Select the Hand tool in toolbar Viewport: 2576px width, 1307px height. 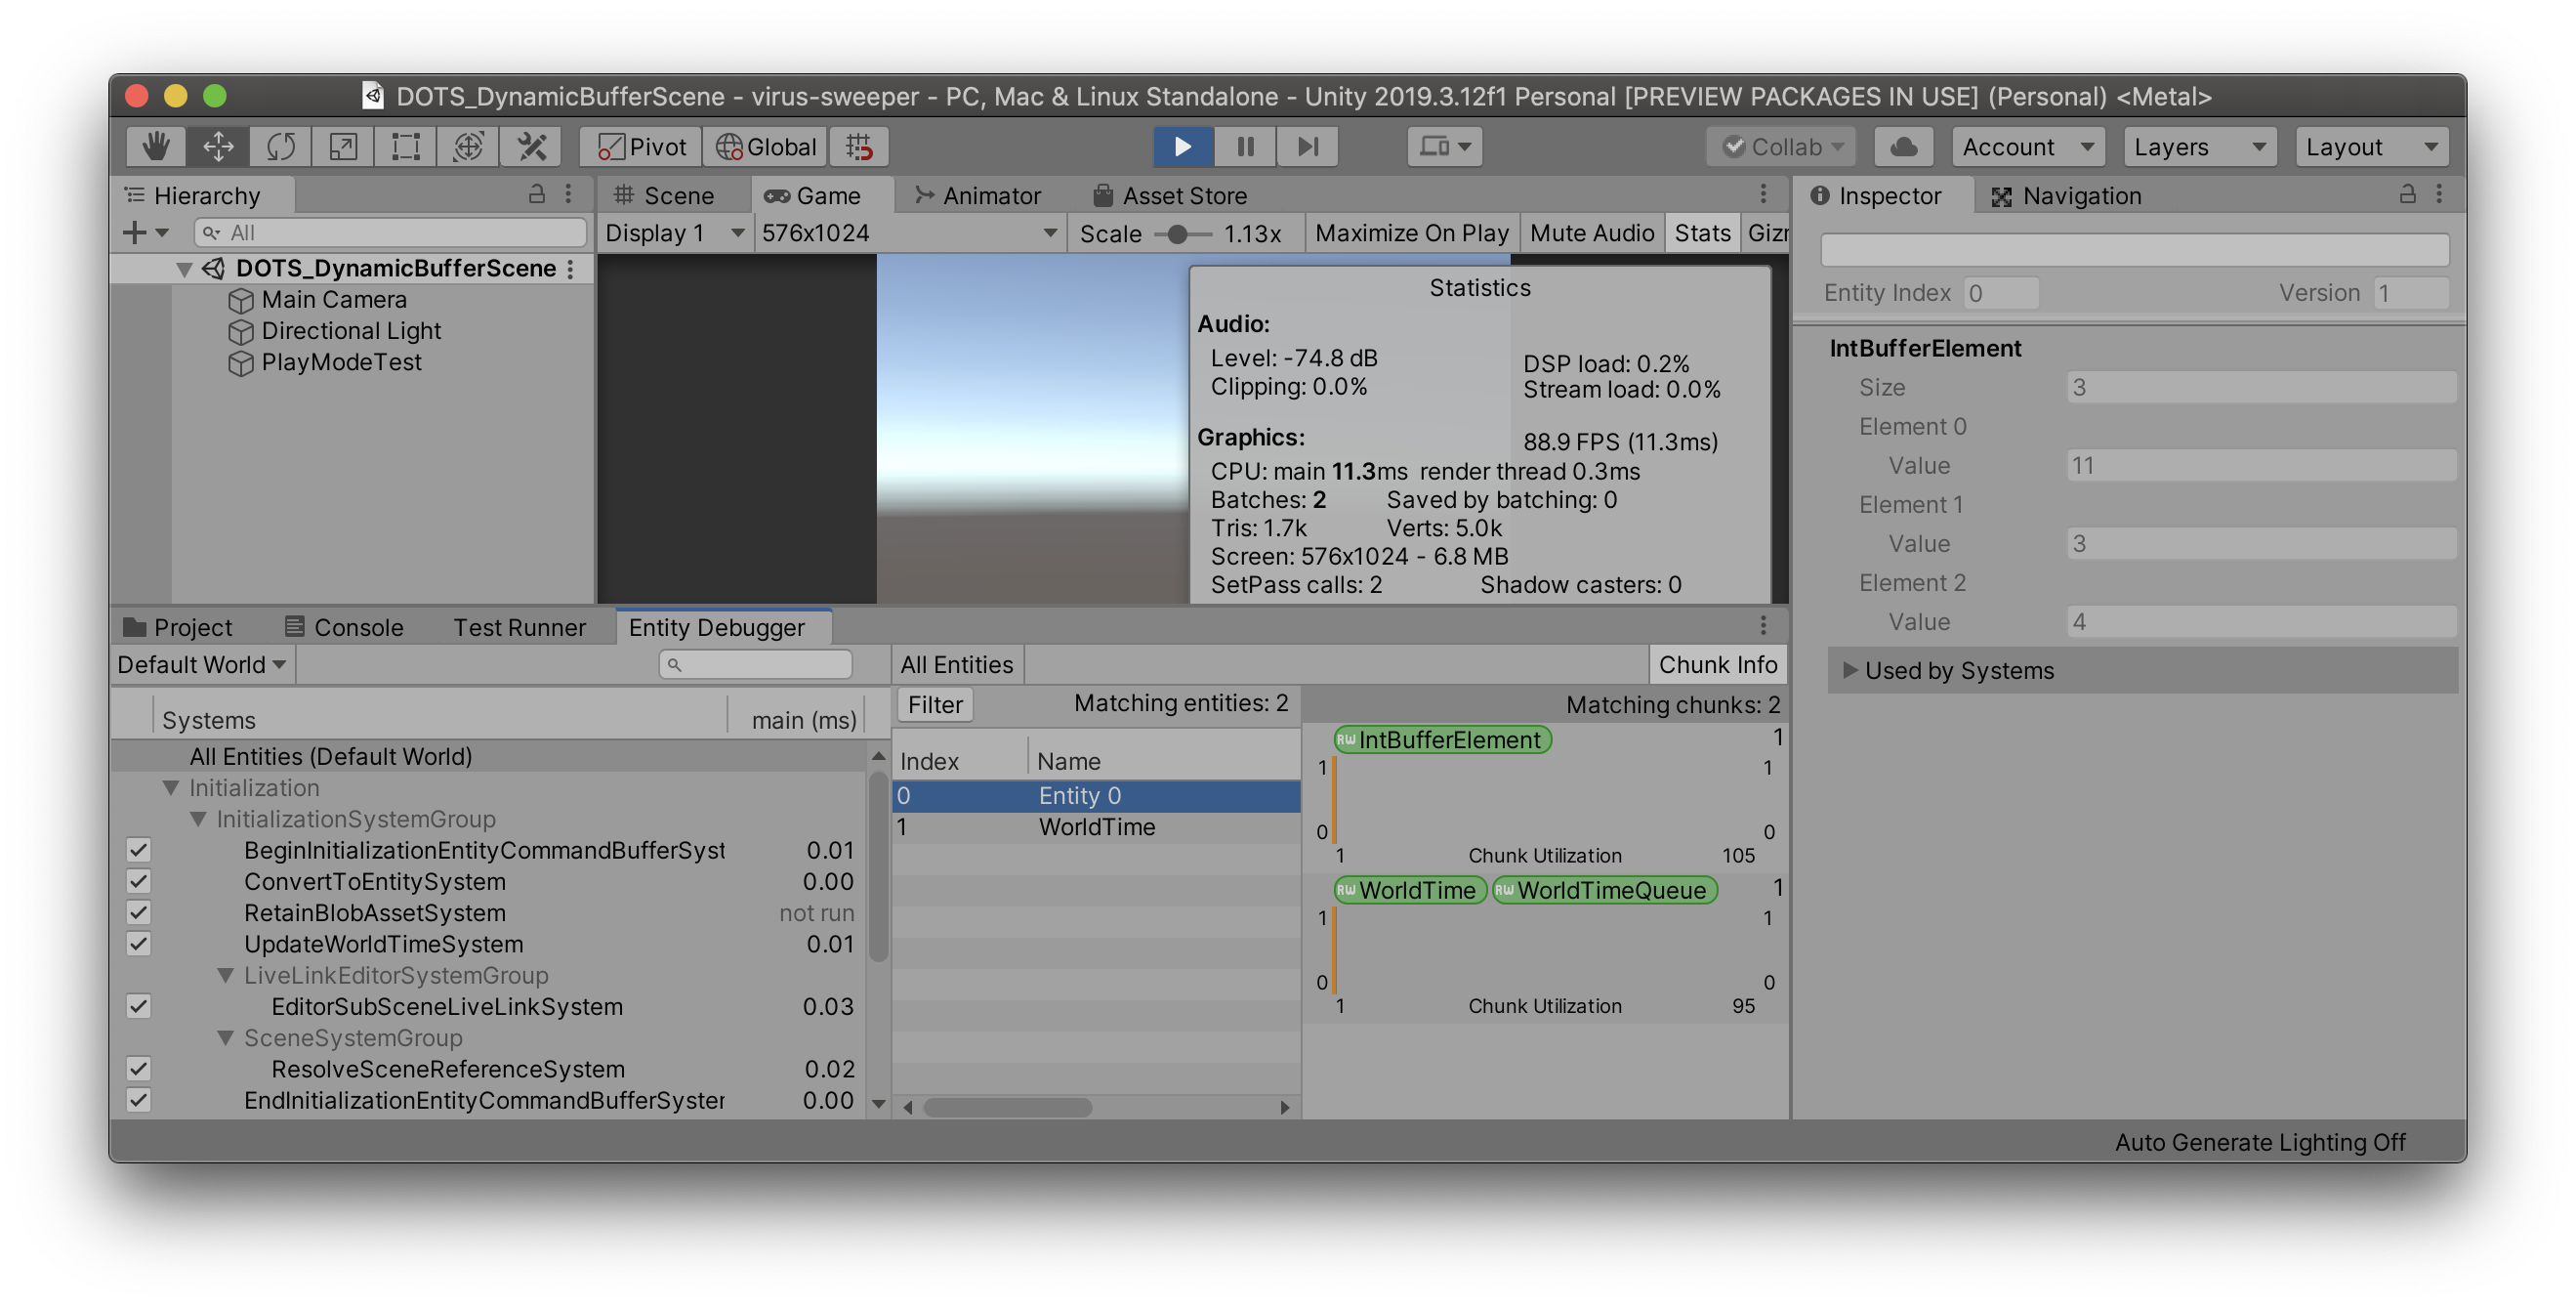[155, 147]
